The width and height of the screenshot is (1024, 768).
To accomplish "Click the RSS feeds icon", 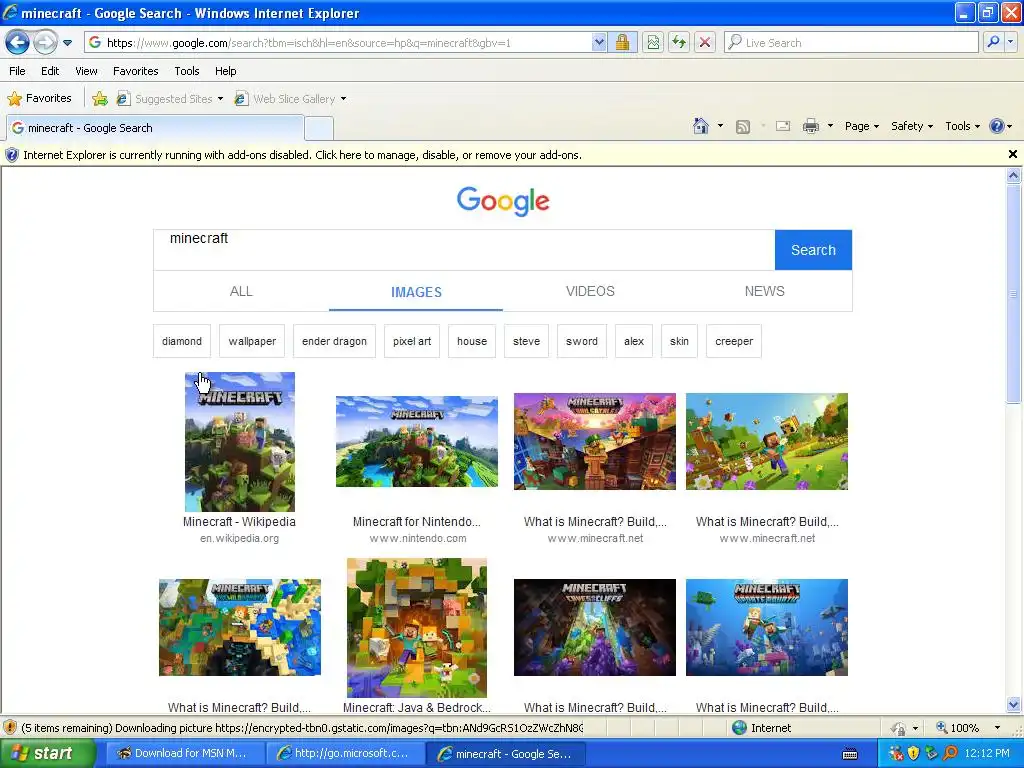I will coord(743,127).
